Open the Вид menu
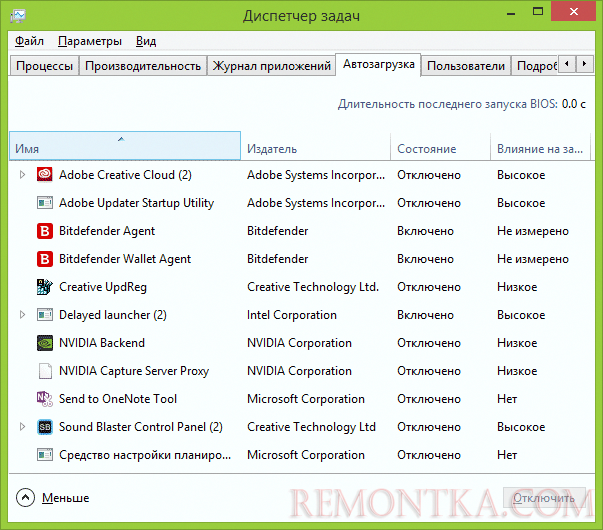 tap(146, 41)
